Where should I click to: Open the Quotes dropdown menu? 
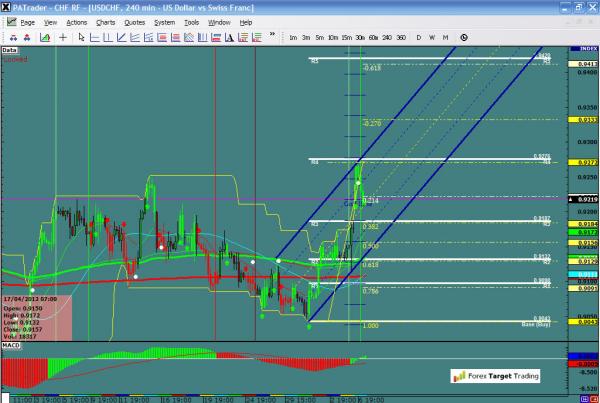pos(134,21)
